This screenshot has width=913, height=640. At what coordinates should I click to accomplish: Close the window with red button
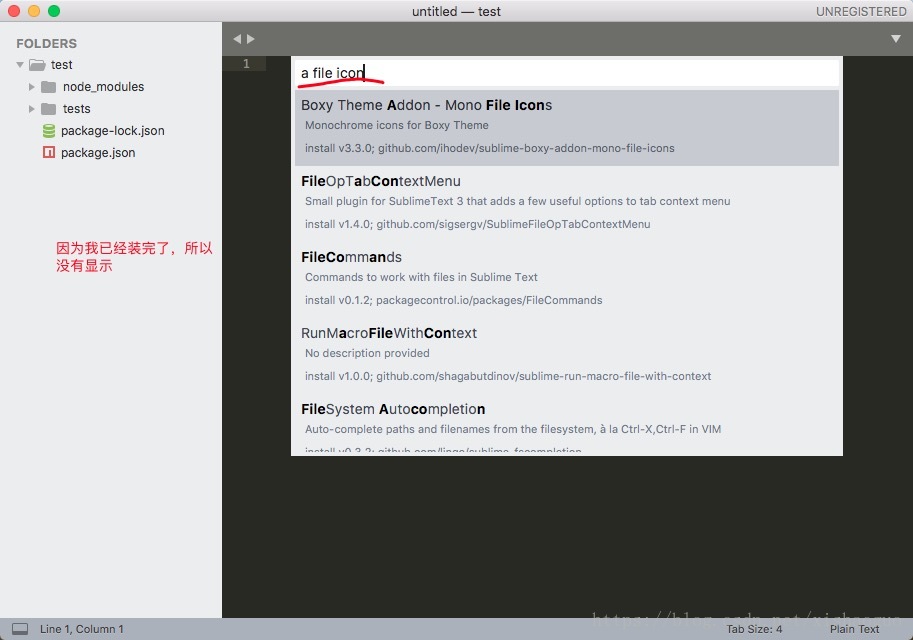[14, 11]
